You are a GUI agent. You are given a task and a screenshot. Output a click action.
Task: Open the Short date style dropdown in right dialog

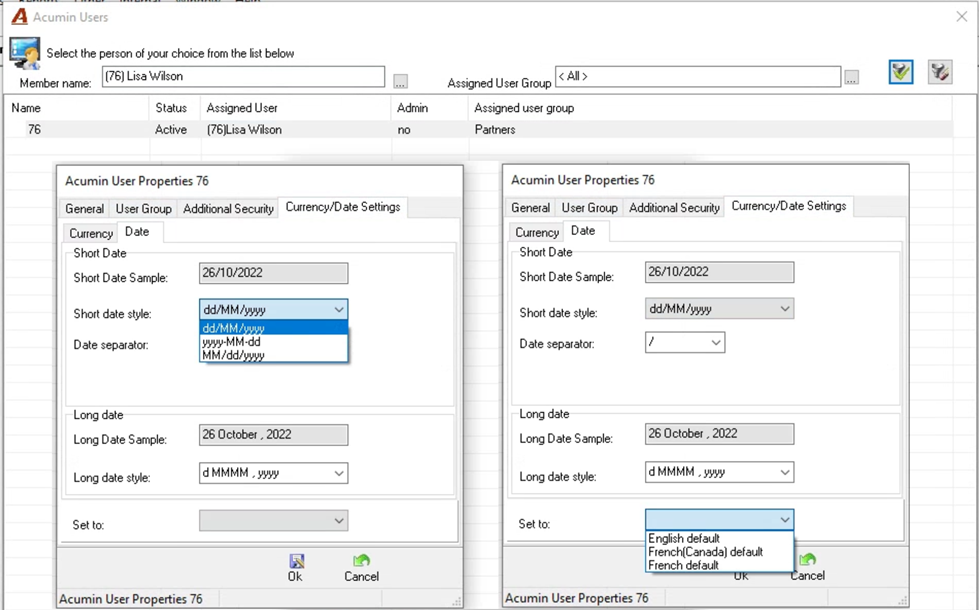pyautogui.click(x=785, y=308)
